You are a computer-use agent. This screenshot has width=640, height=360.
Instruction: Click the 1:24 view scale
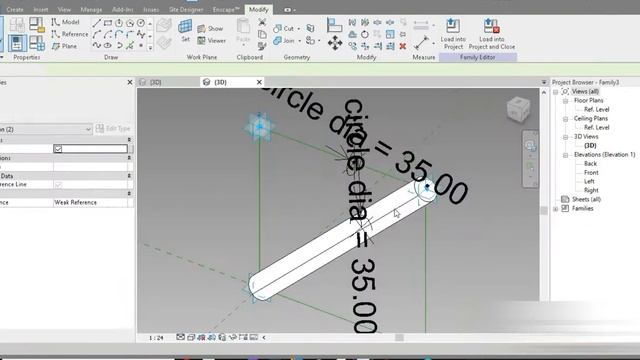click(x=156, y=338)
